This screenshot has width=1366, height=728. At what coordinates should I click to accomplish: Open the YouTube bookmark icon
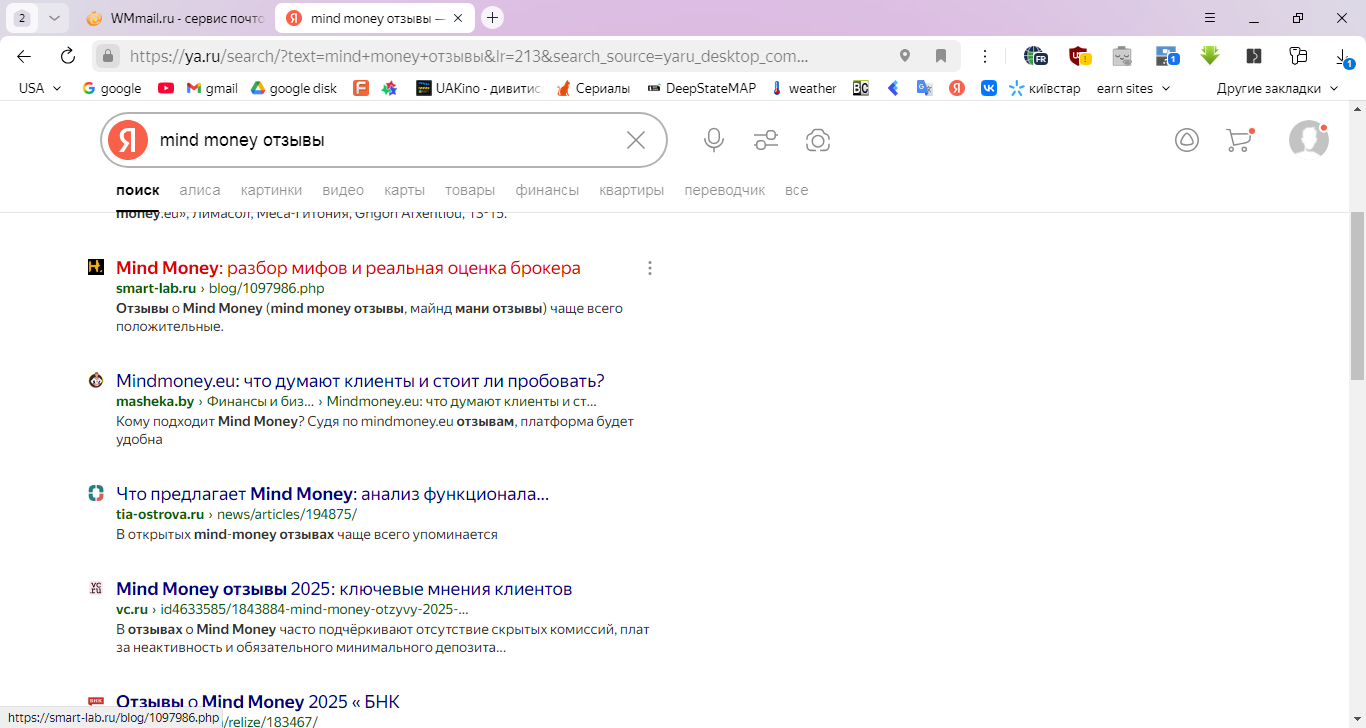166,88
